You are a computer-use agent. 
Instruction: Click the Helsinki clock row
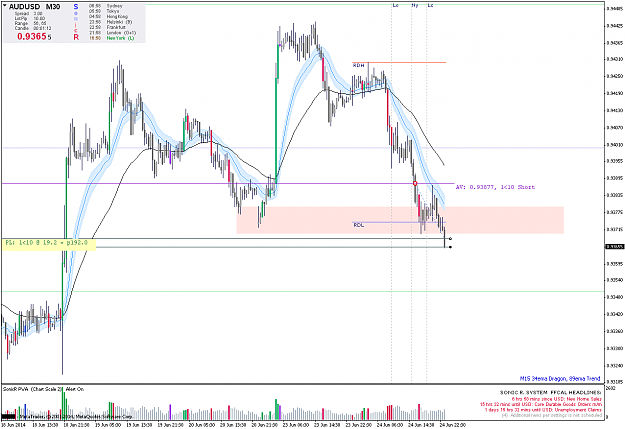[x=110, y=22]
